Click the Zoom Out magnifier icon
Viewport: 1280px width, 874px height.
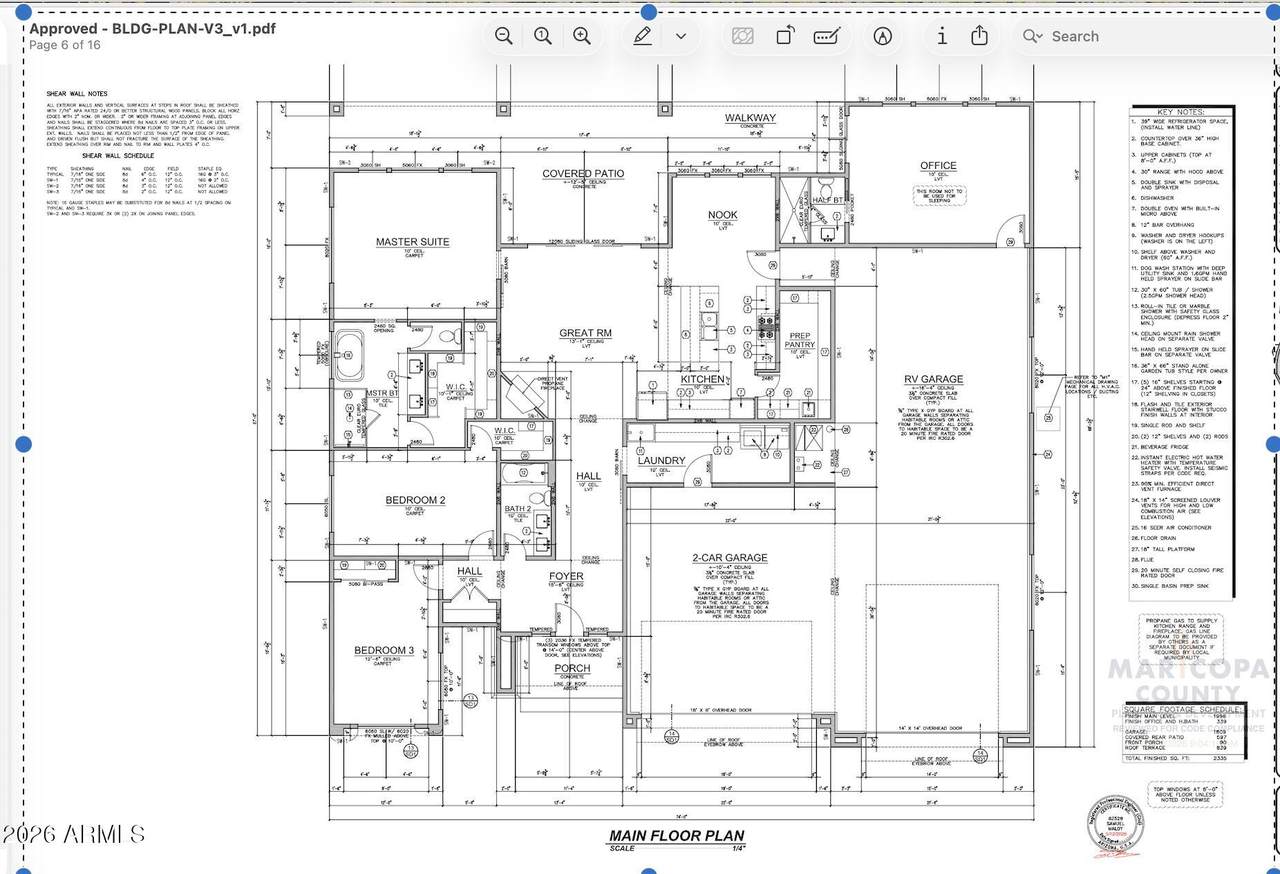[504, 36]
